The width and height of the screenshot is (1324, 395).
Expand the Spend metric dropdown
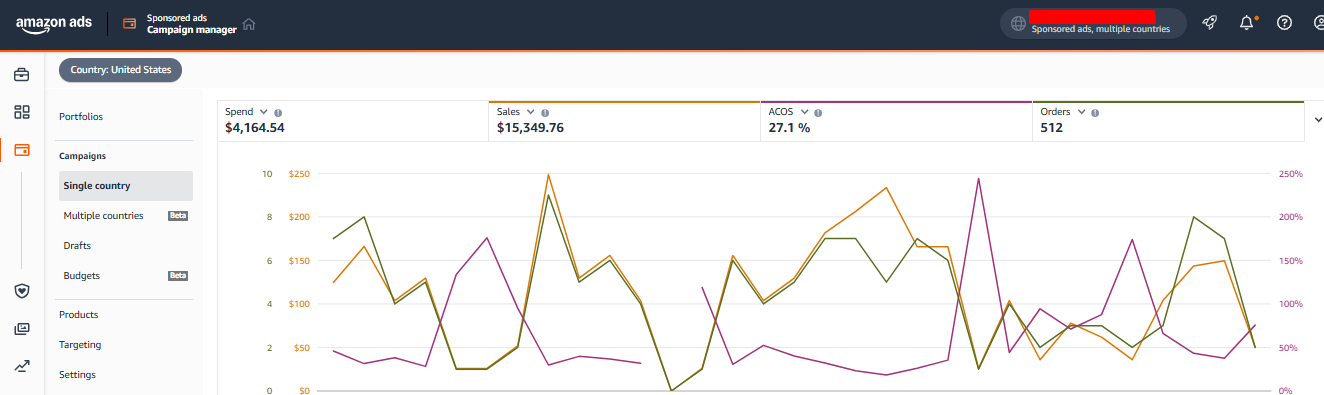pyautogui.click(x=263, y=112)
